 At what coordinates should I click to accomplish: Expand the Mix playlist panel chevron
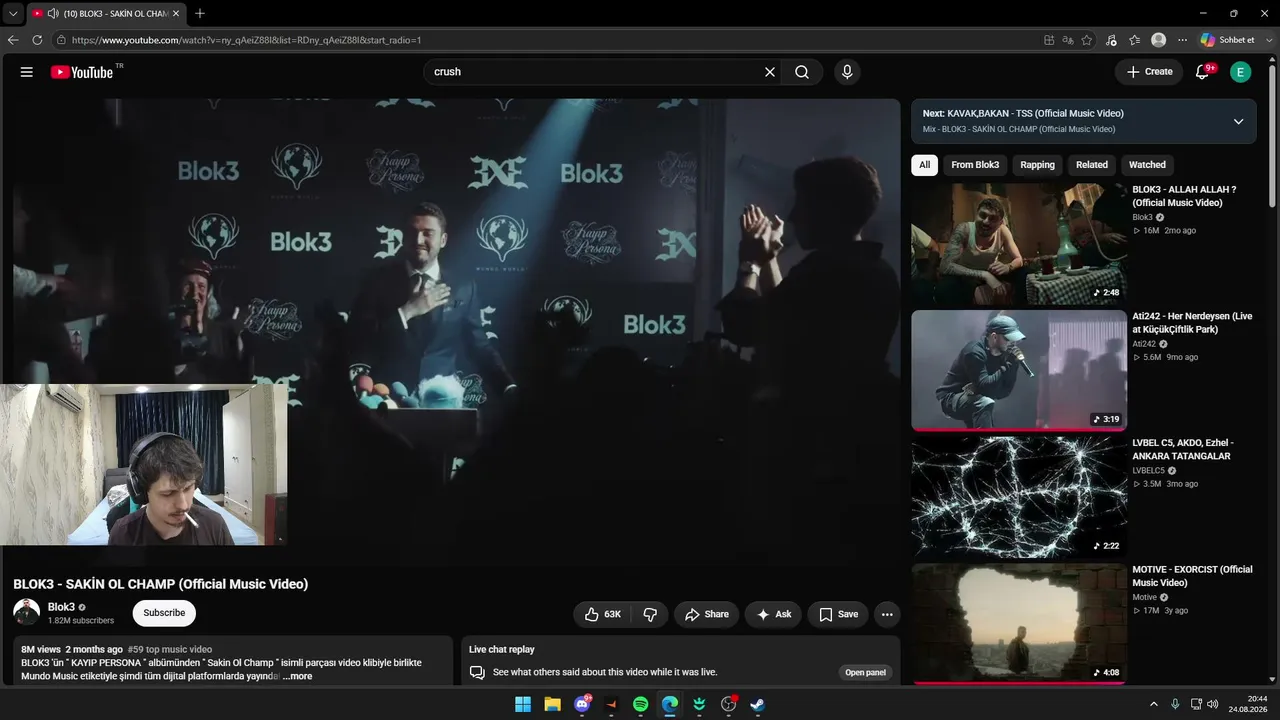pyautogui.click(x=1238, y=121)
